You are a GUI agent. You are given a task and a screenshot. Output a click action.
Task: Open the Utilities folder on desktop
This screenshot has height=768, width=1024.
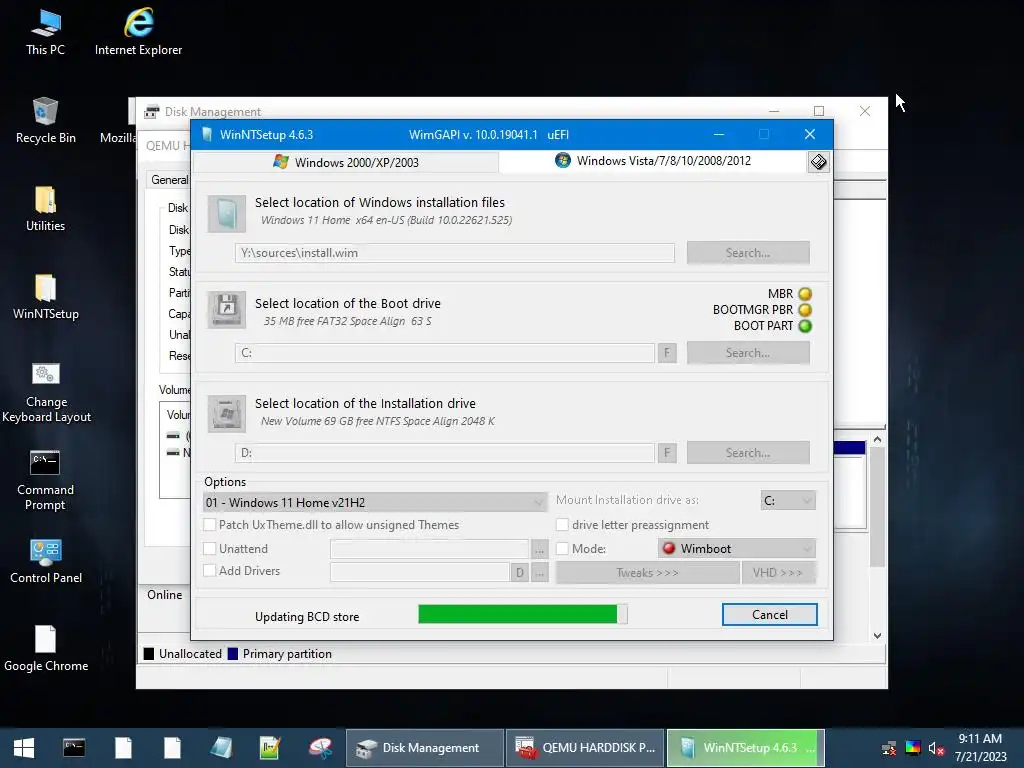(45, 209)
